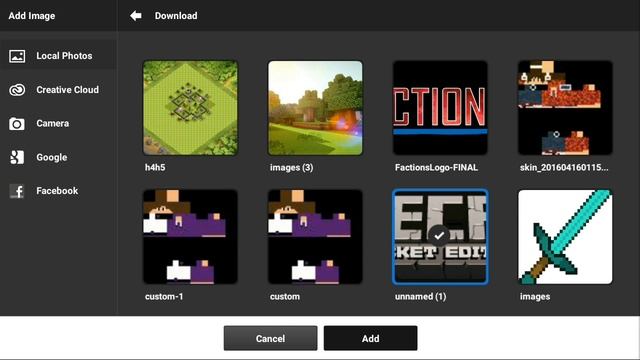
Task: Select the h4h5 base layout thumbnail
Action: 190,108
